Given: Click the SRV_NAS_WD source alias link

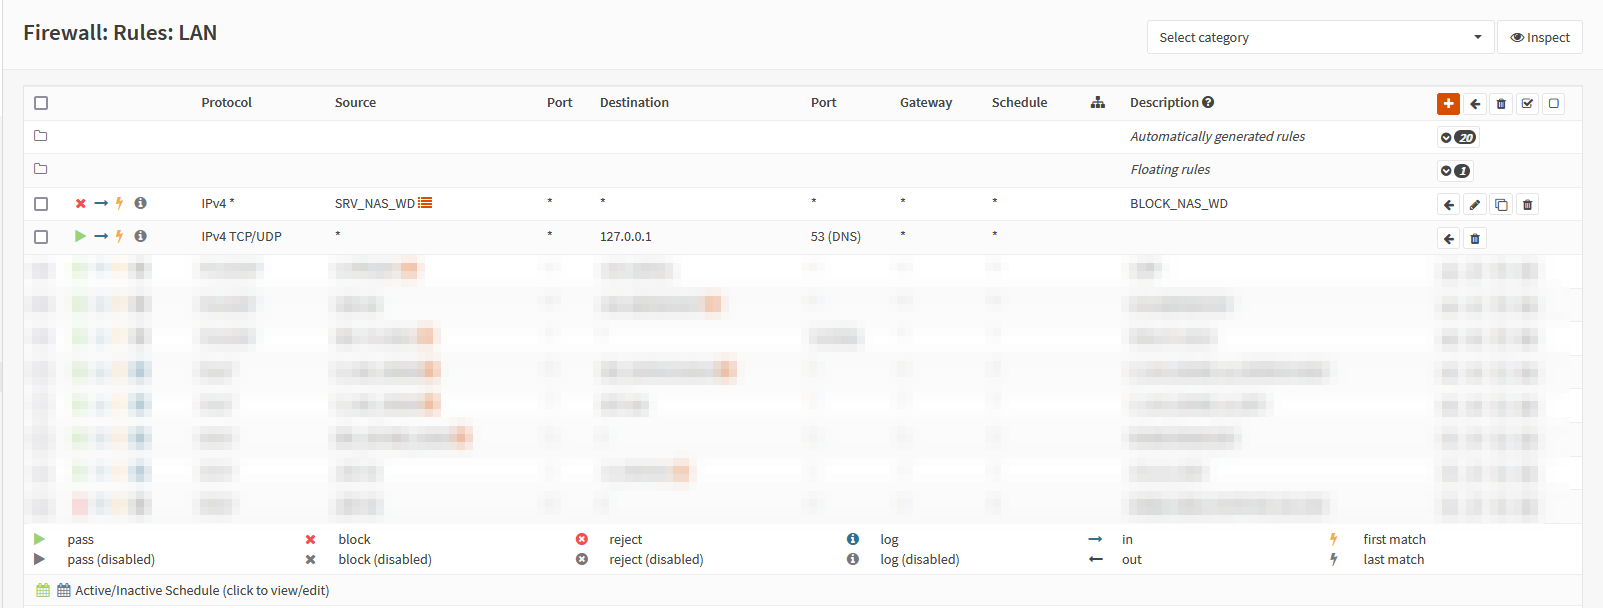Looking at the screenshot, I should [x=374, y=204].
